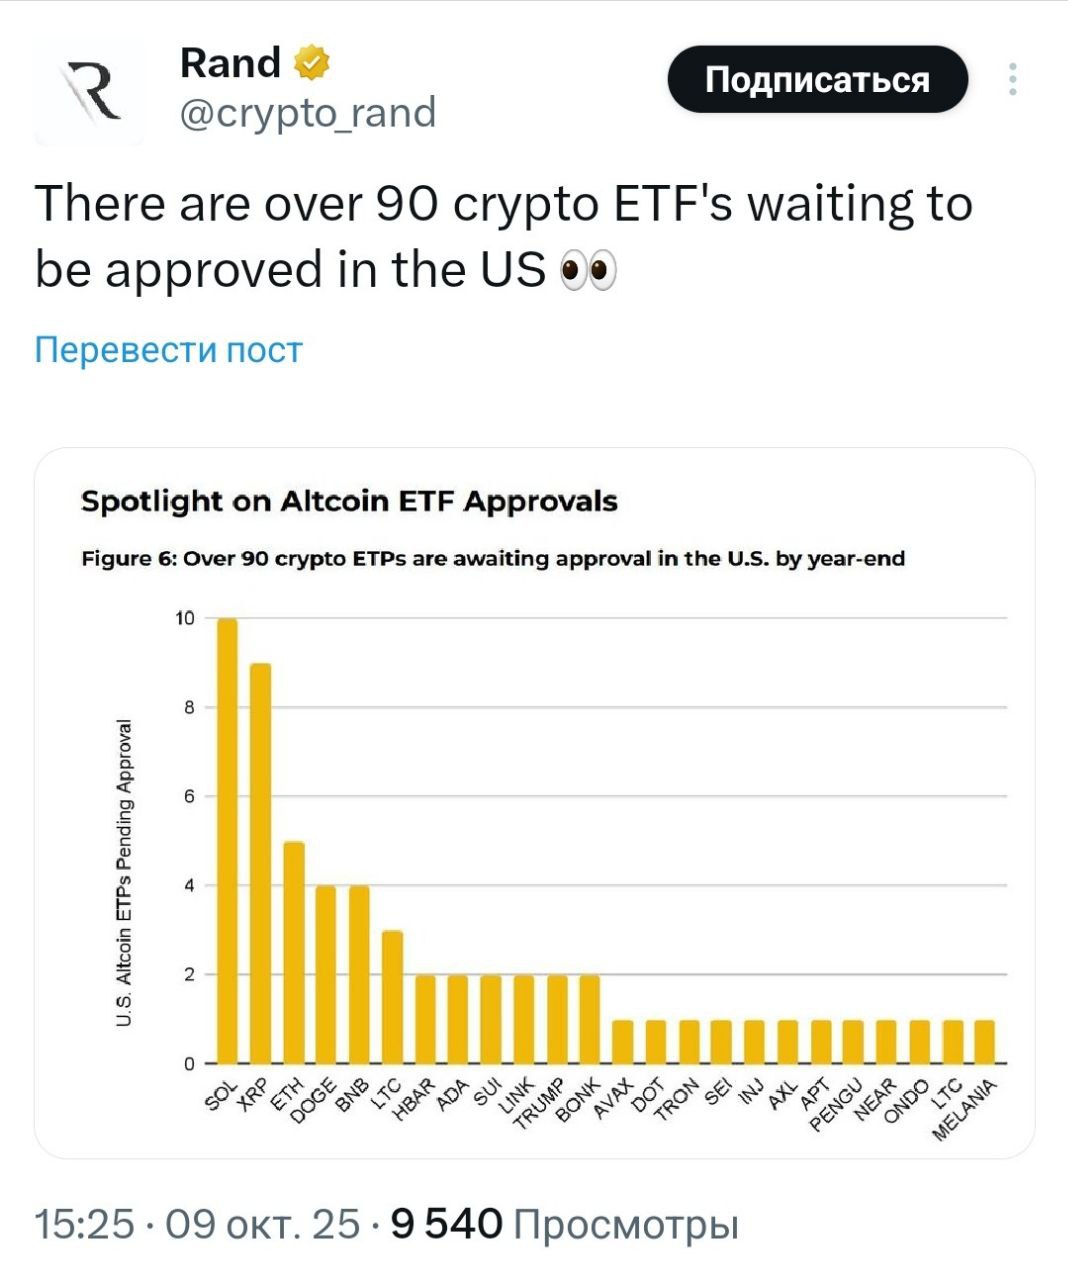Click the post text about 90 crypto ETFs
The image size is (1068, 1280).
click(504, 236)
